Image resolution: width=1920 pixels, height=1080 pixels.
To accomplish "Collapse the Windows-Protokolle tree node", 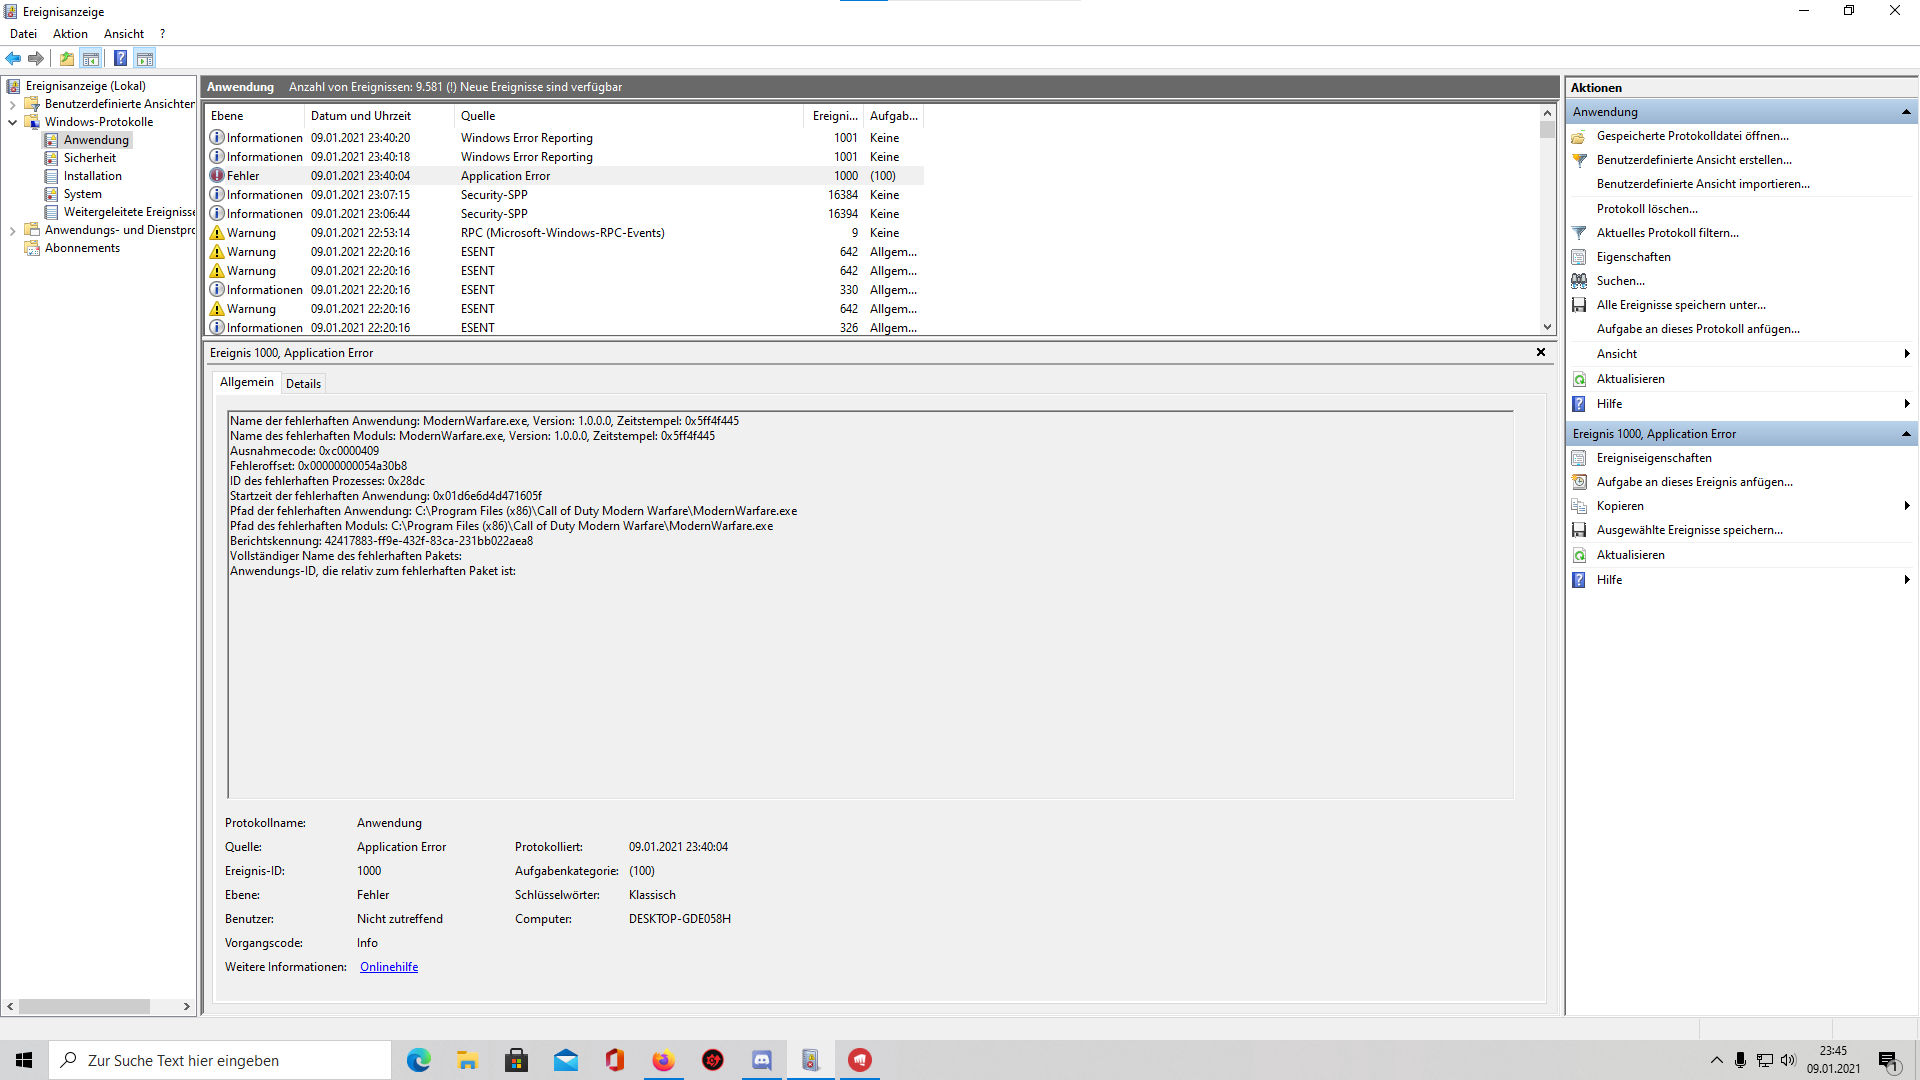I will [12, 122].
